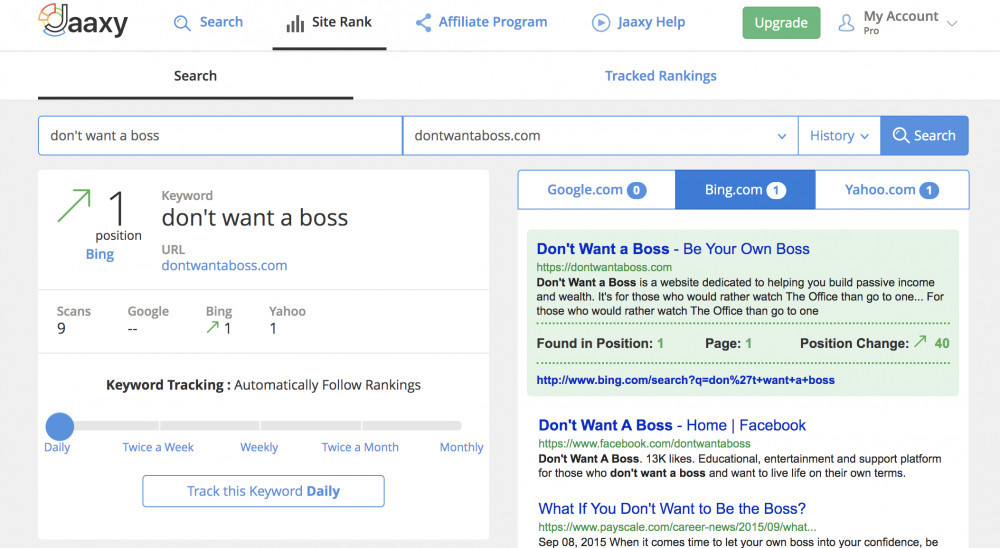
Task: Open the Site Rank navigation item
Action: coord(329,22)
